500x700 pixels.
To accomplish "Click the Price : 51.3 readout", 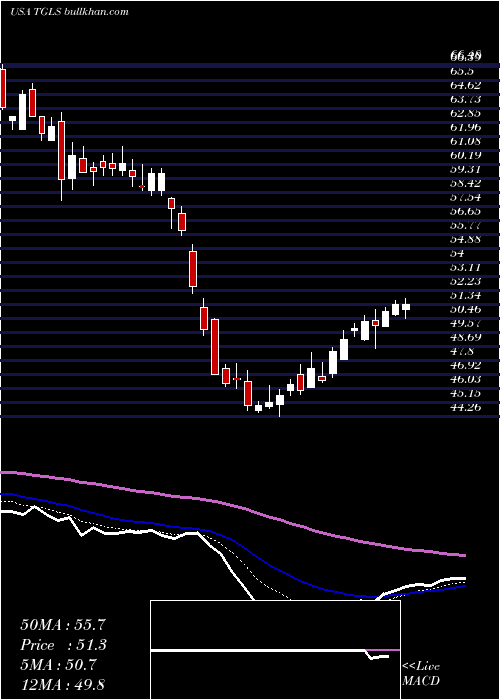I will coord(64,645).
